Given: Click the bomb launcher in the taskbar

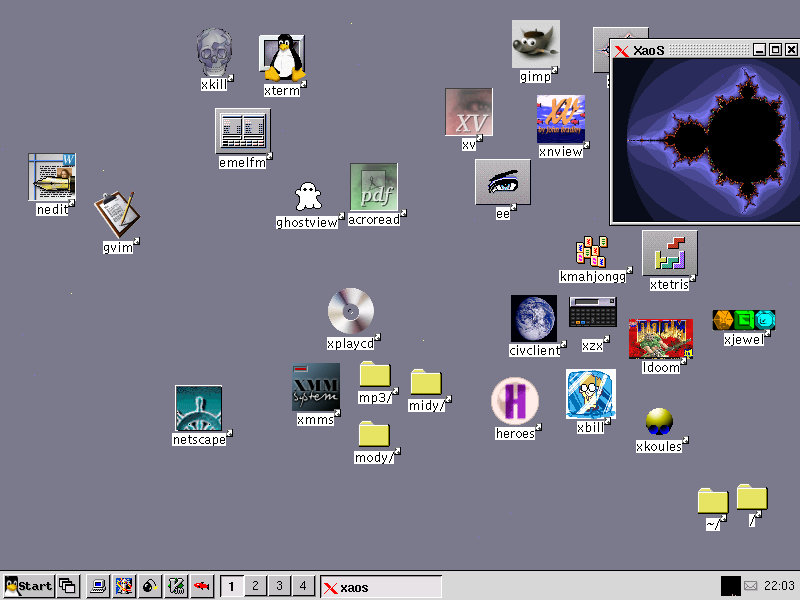Looking at the screenshot, I should tap(149, 586).
